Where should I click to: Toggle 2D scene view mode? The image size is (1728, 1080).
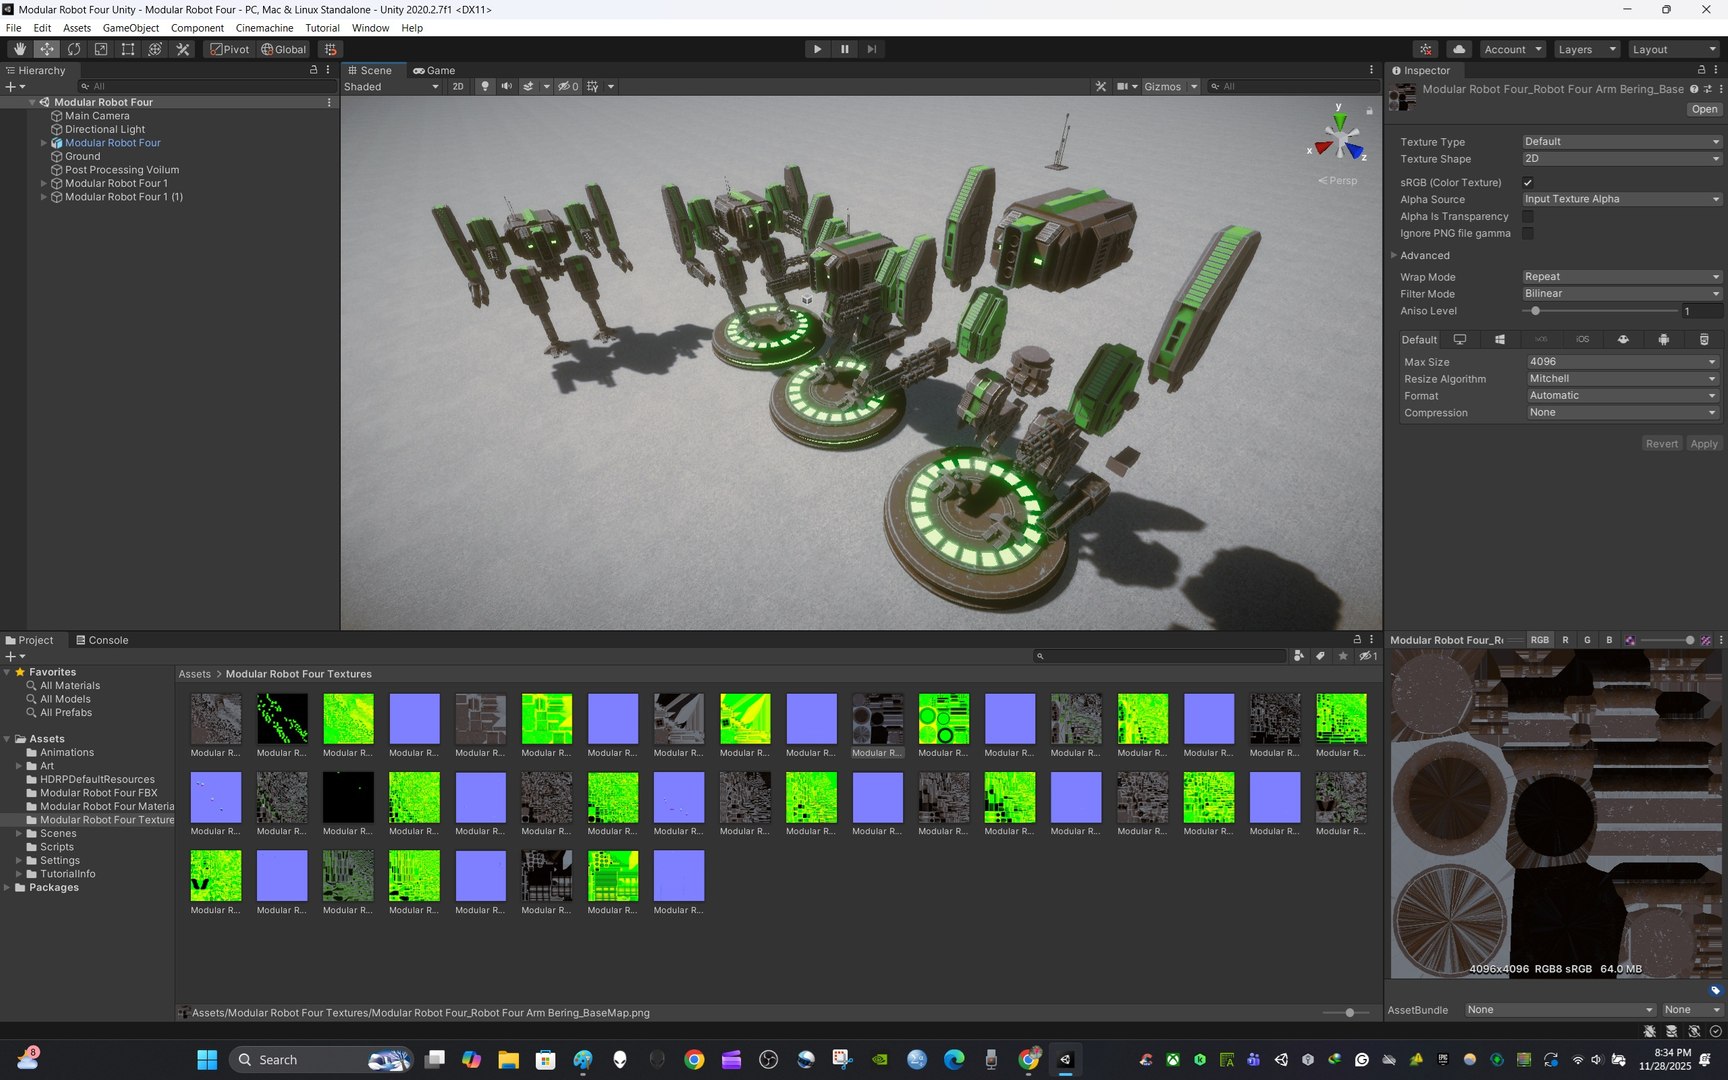pos(458,87)
